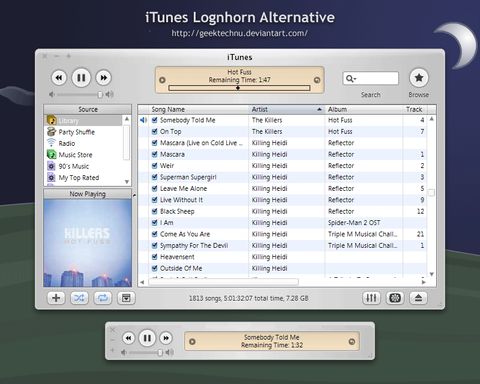The width and height of the screenshot is (480, 384).
Task: Open the equalizer window button
Action: click(371, 298)
